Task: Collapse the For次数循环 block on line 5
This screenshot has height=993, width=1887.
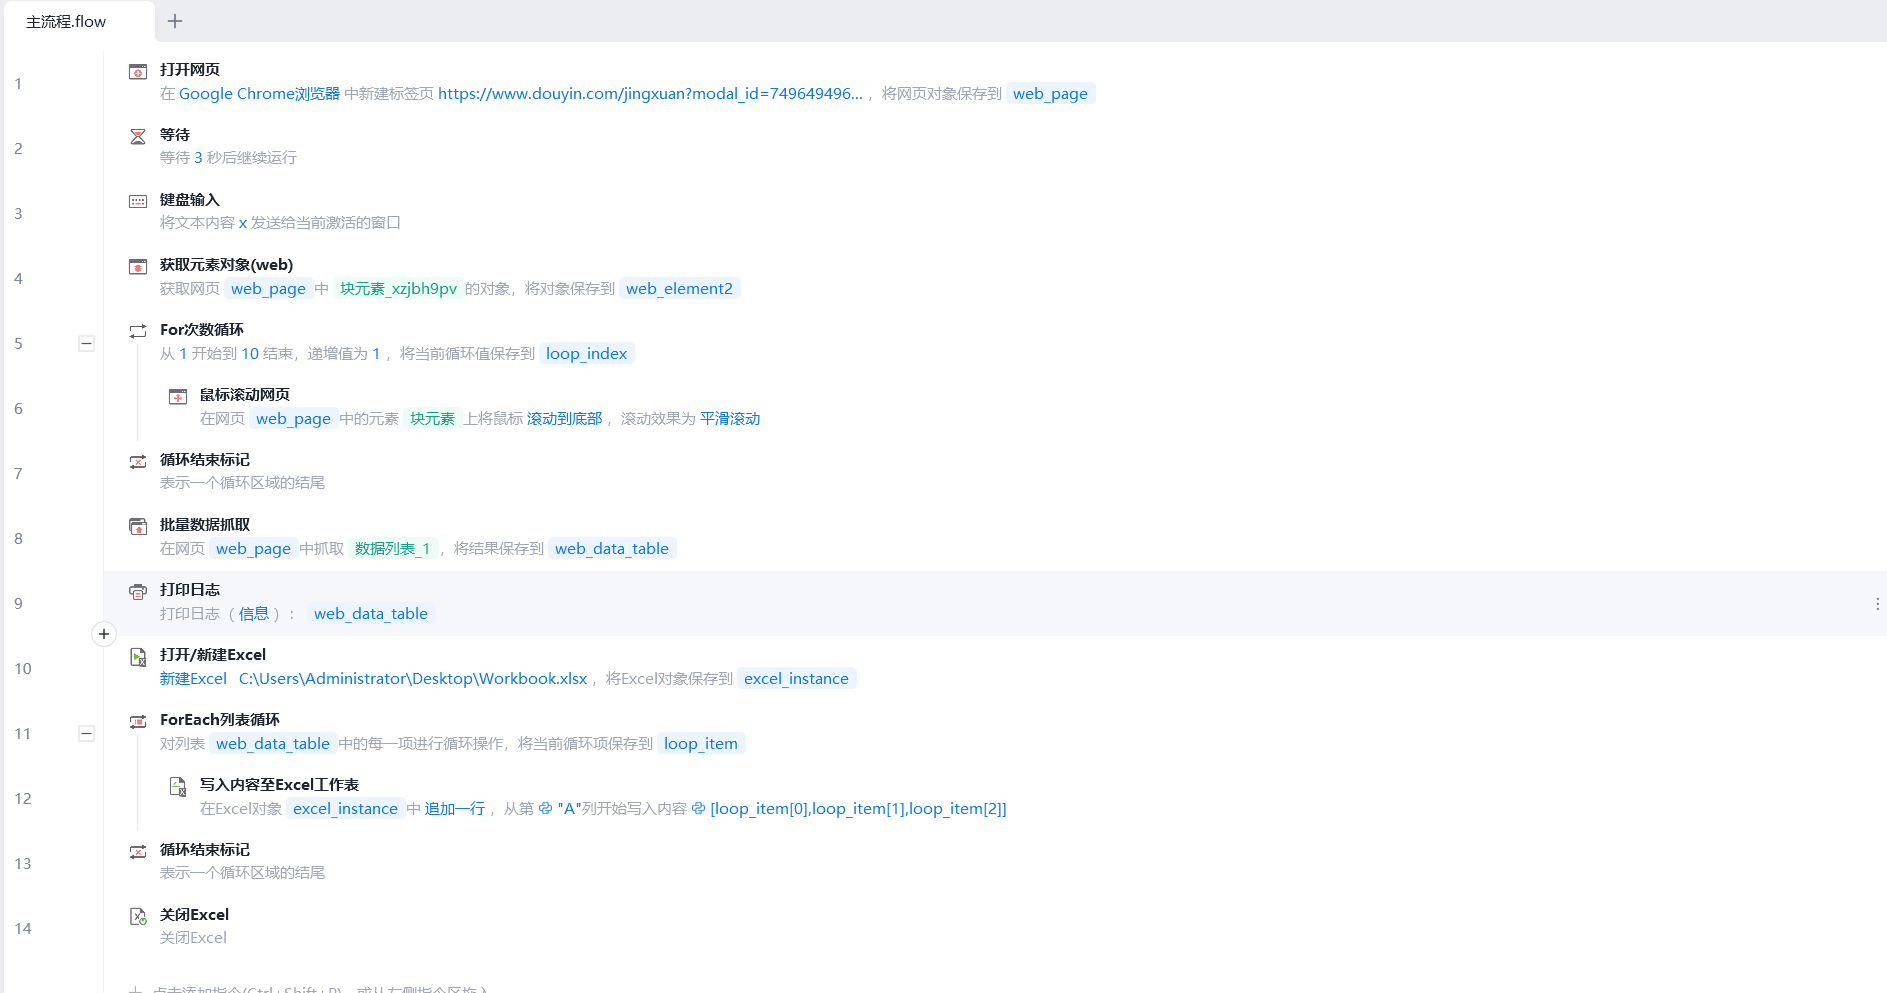Action: click(87, 343)
